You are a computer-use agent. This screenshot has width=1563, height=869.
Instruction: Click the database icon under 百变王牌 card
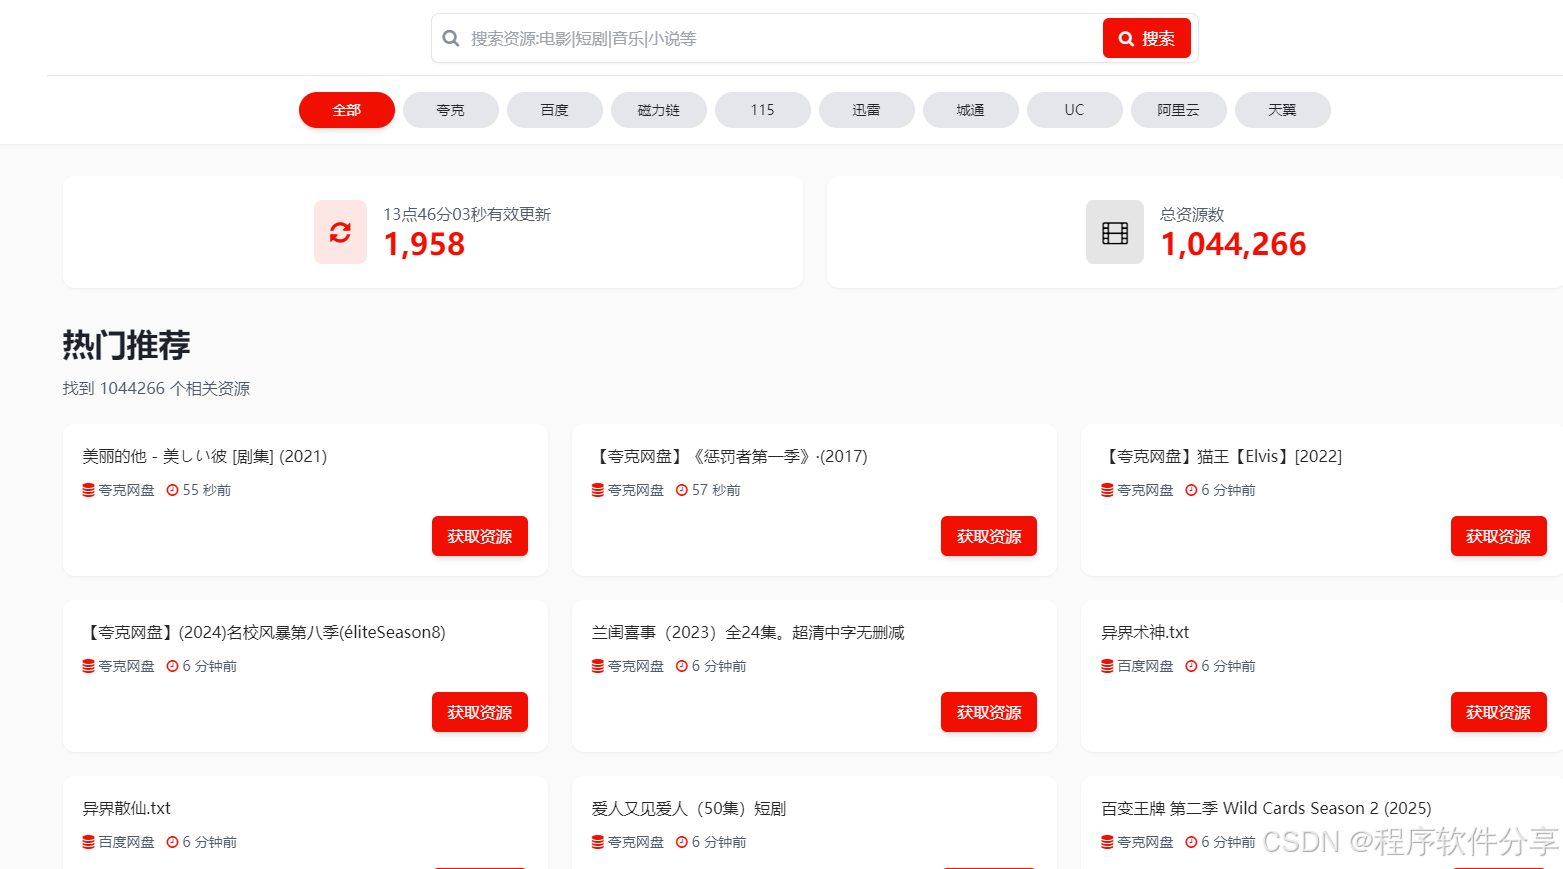(1107, 842)
